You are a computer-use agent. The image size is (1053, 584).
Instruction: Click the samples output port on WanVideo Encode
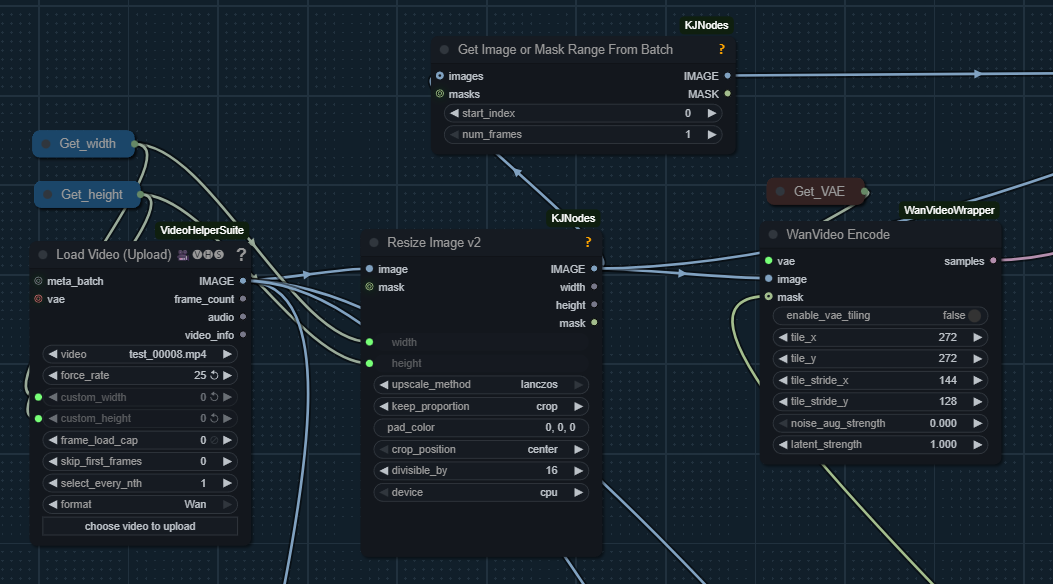992,261
